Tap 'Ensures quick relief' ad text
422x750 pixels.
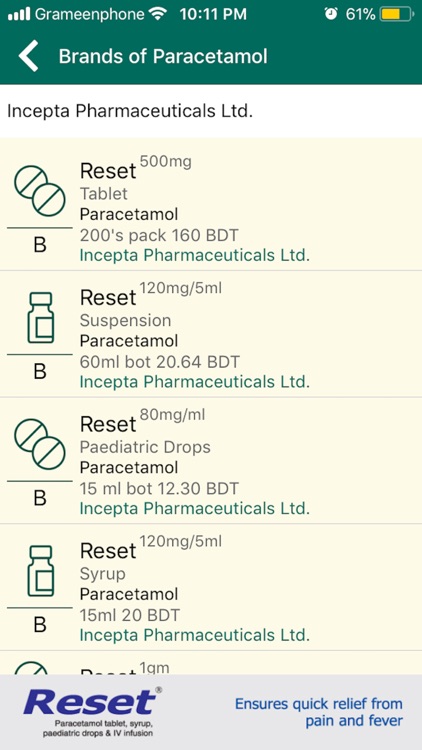(319, 712)
